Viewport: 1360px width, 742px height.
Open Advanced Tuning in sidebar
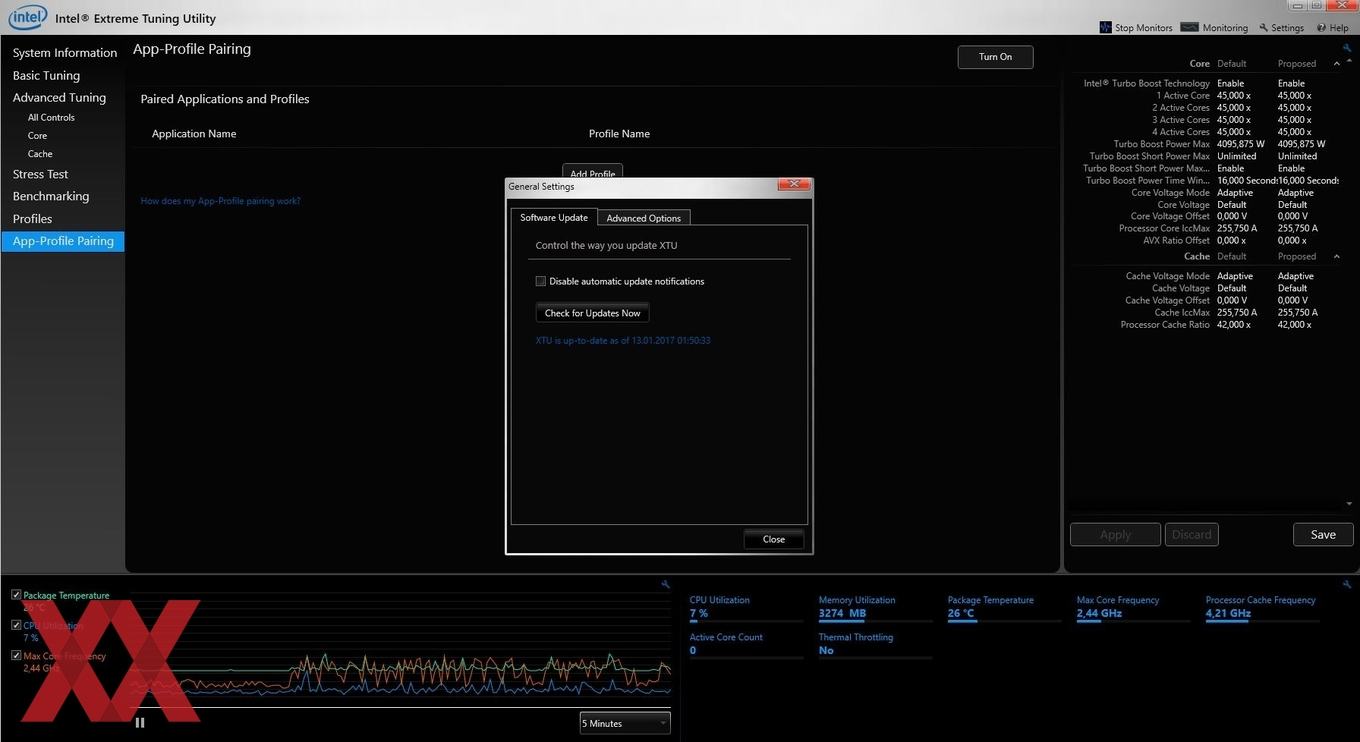pyautogui.click(x=59, y=98)
